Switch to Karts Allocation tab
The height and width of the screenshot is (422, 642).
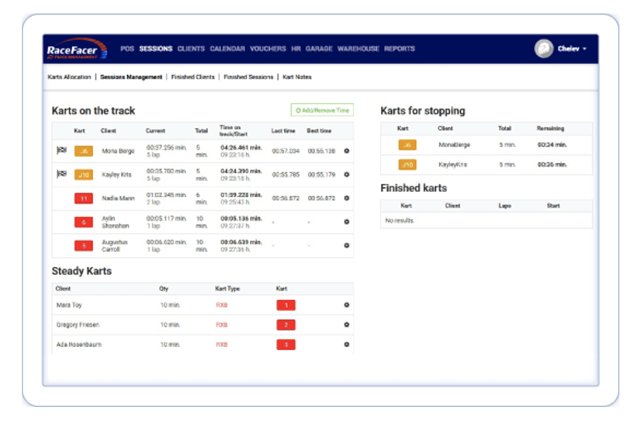click(x=69, y=77)
